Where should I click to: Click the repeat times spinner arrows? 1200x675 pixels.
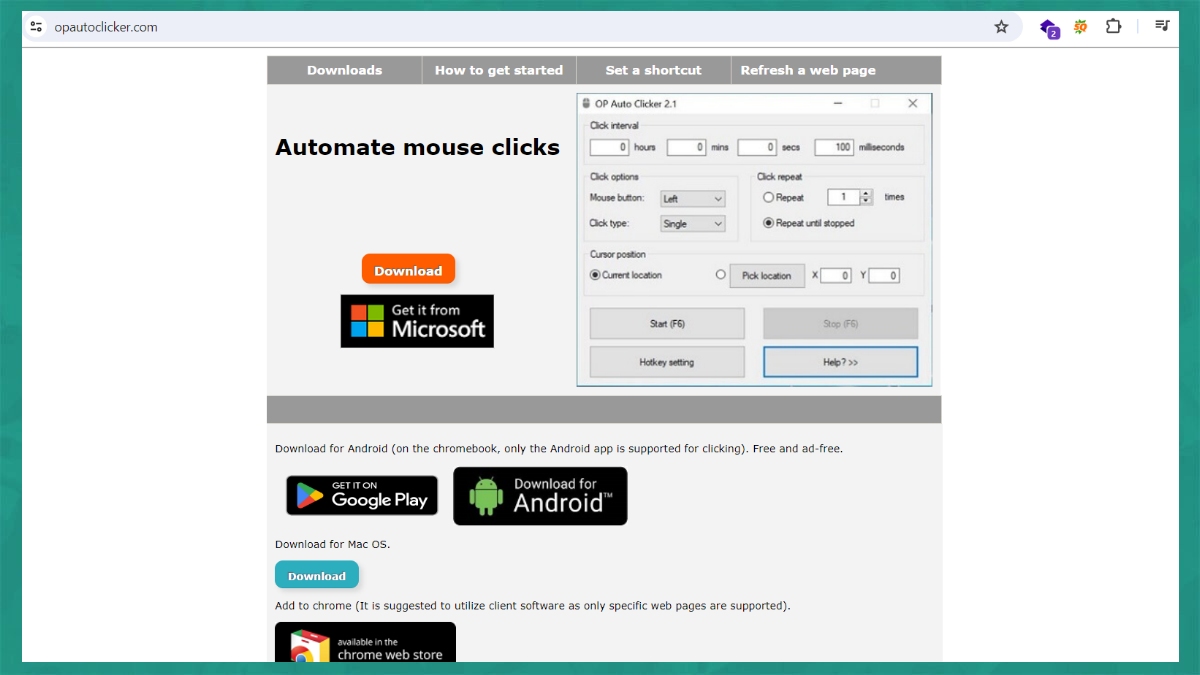pyautogui.click(x=866, y=198)
